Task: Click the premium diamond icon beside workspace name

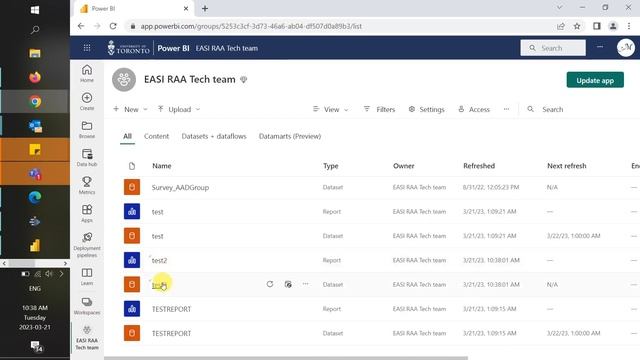Action: [x=244, y=80]
